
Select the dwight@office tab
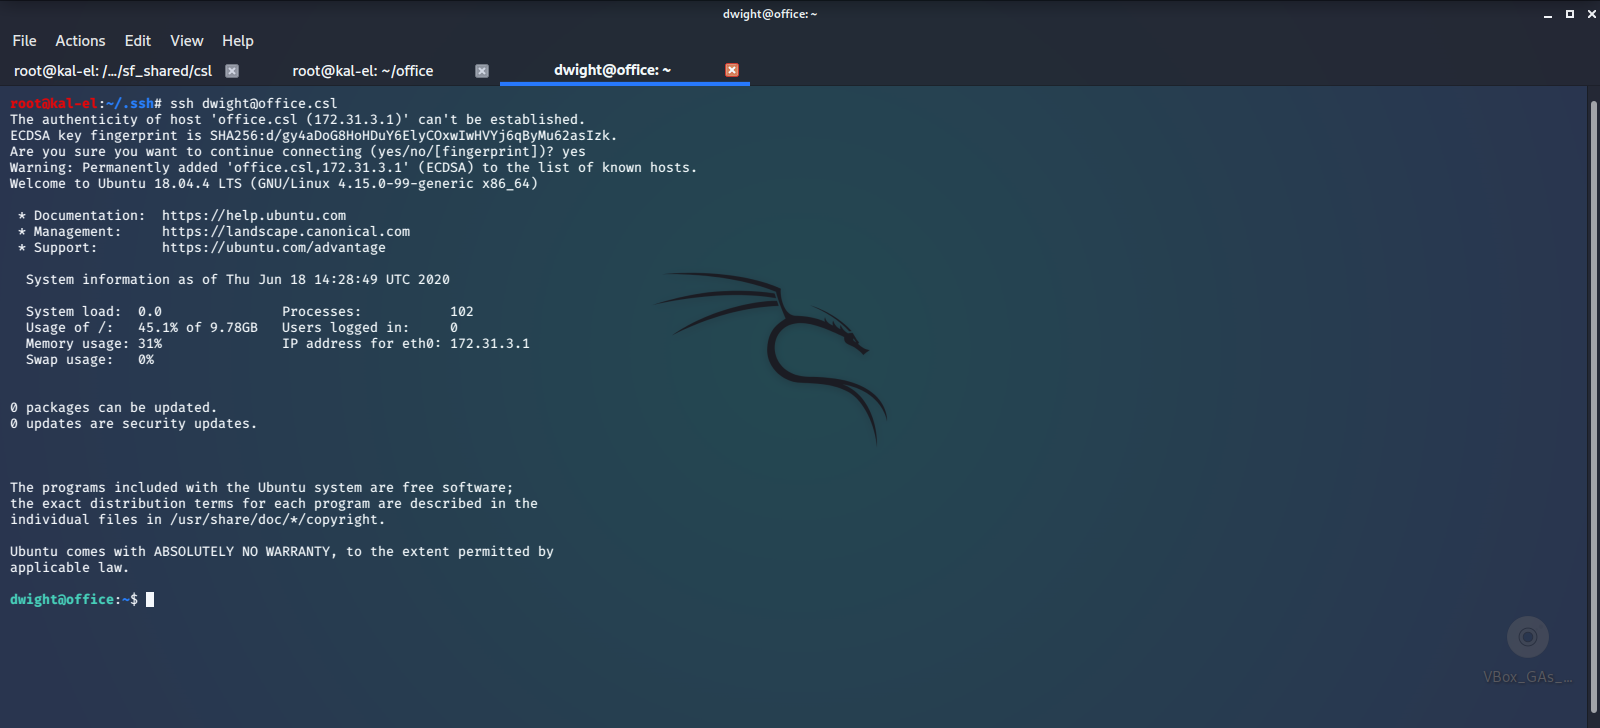coord(612,70)
